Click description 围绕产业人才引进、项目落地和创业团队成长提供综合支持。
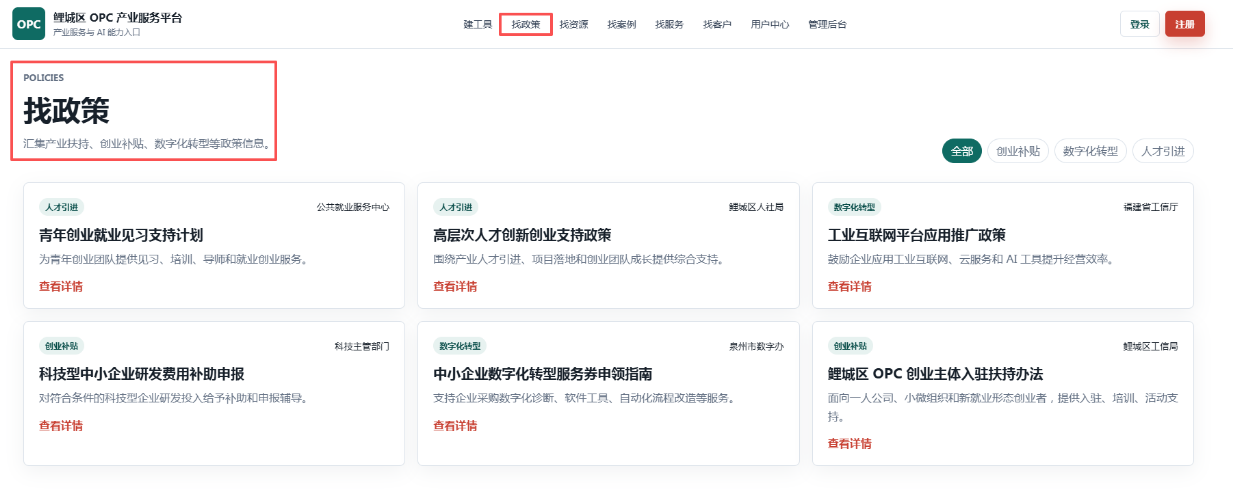The width and height of the screenshot is (1233, 499). click(578, 259)
